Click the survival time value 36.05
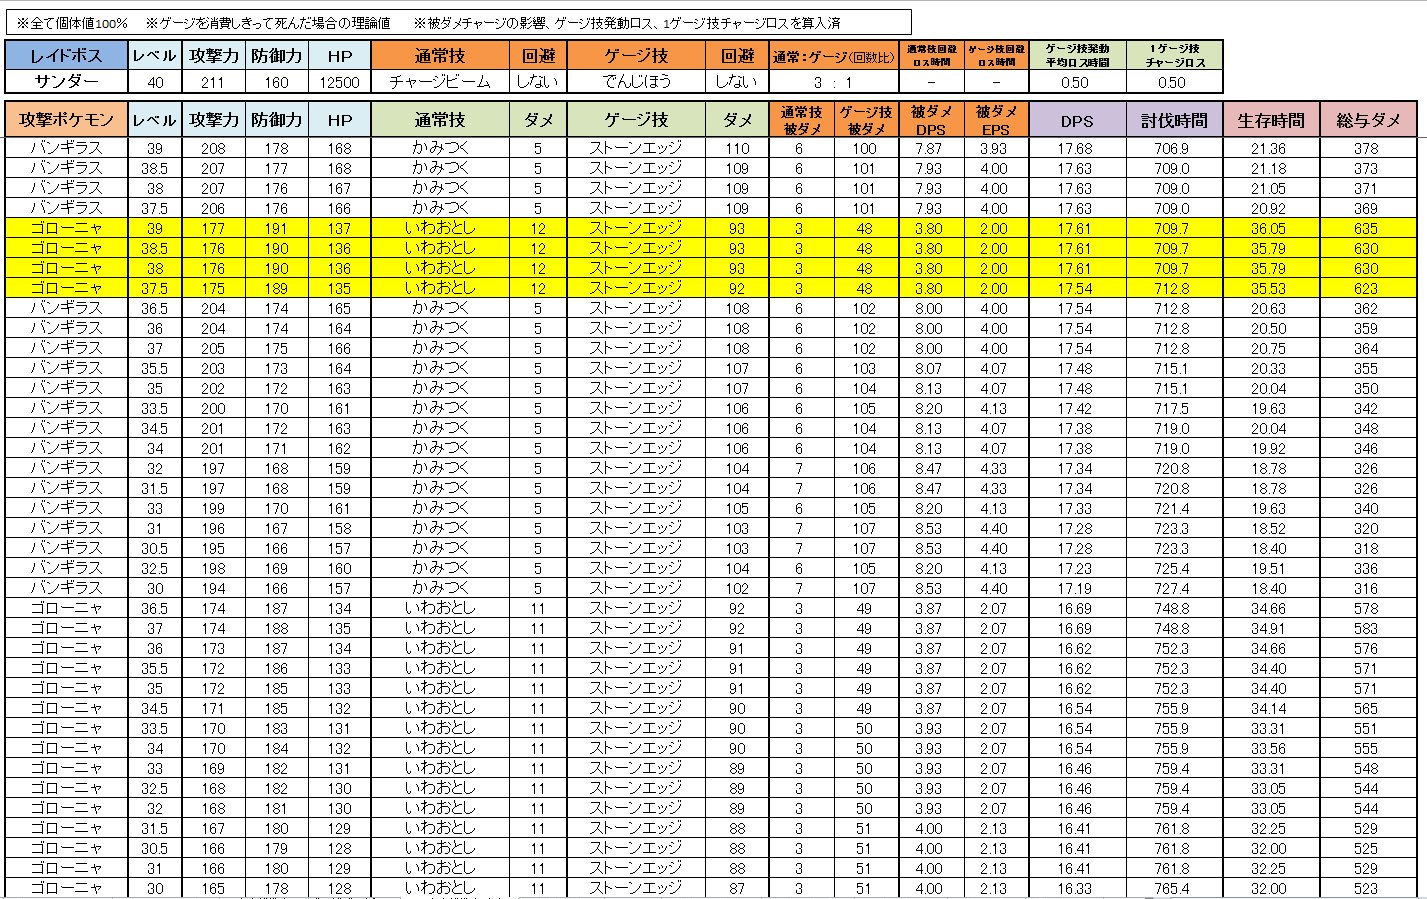The image size is (1427, 899). pyautogui.click(x=1269, y=228)
